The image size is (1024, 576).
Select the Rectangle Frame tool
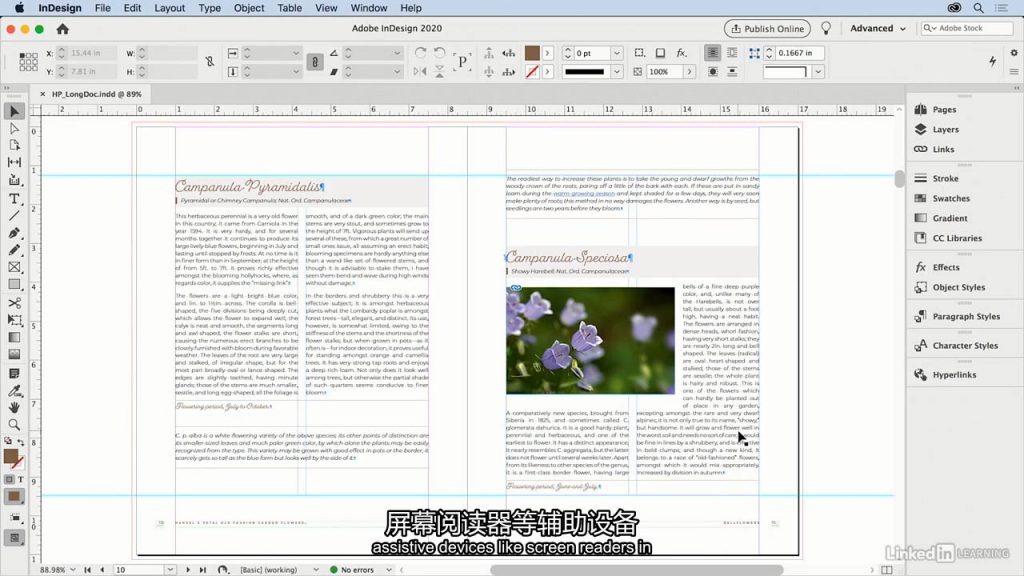point(14,267)
